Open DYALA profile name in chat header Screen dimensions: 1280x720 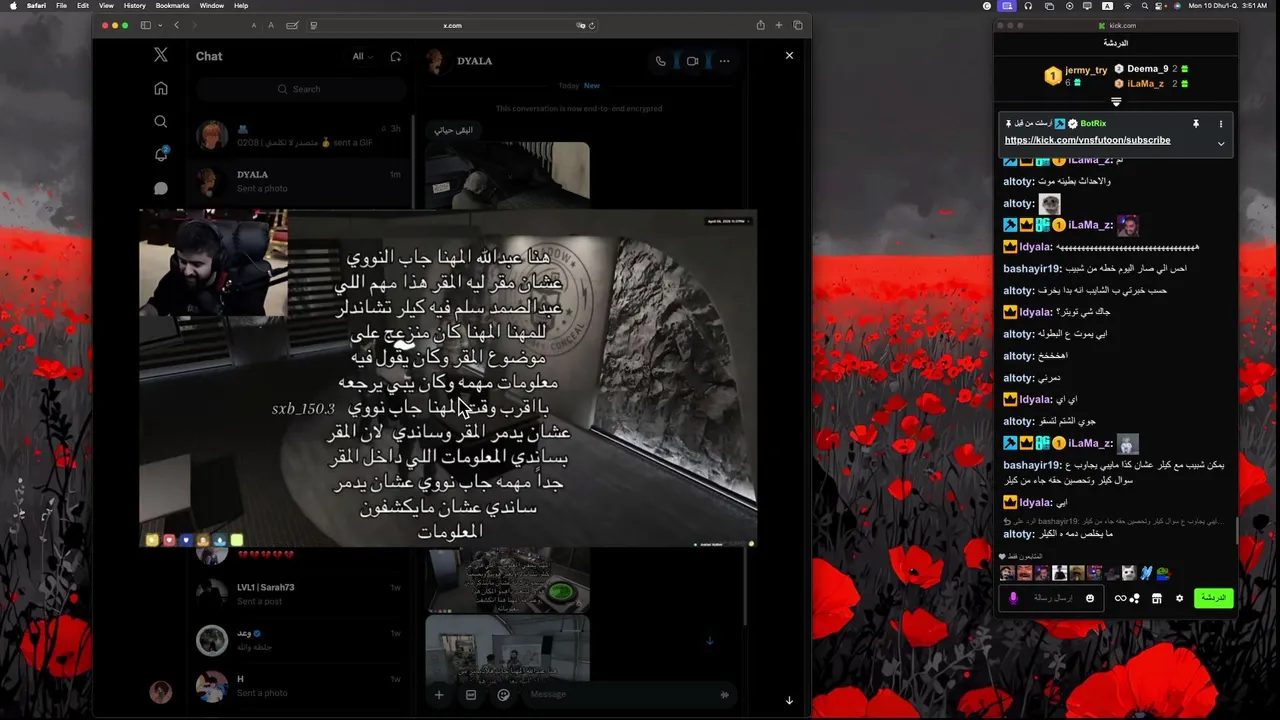[x=474, y=61]
